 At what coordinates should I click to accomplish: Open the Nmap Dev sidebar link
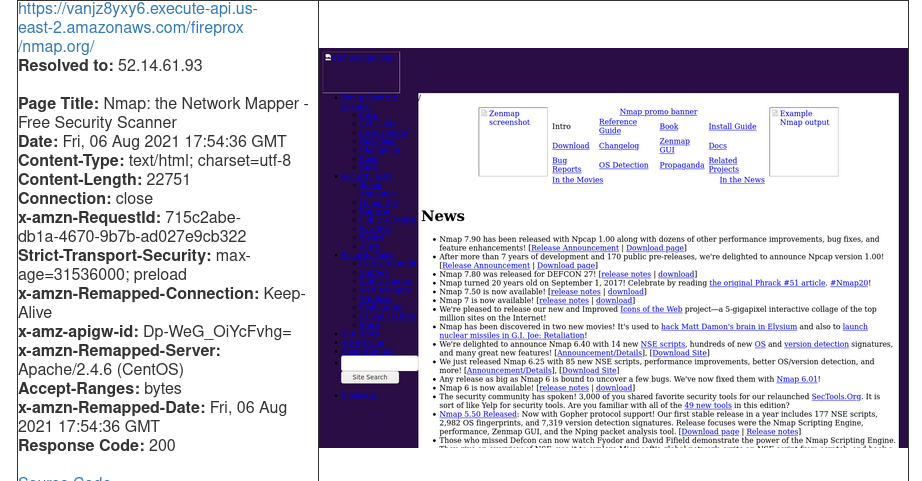(379, 202)
